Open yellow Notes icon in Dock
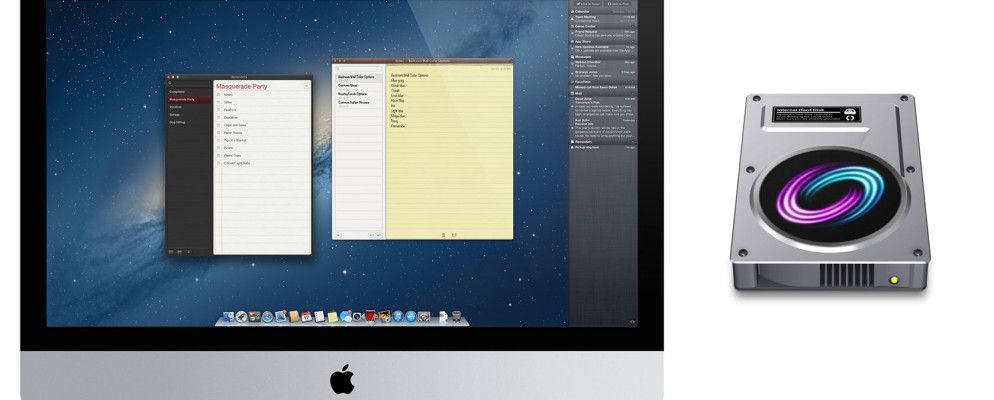The height and width of the screenshot is (400, 994). [x=333, y=317]
